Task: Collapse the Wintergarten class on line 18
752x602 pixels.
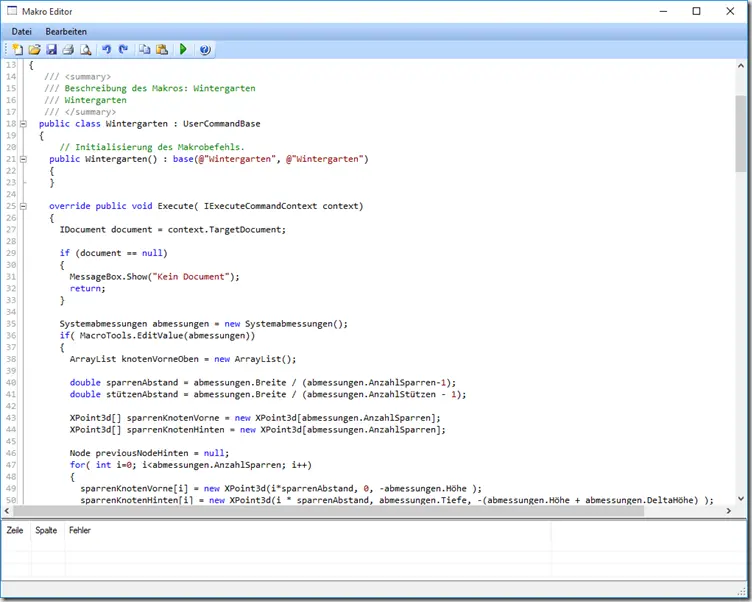Action: 23,124
